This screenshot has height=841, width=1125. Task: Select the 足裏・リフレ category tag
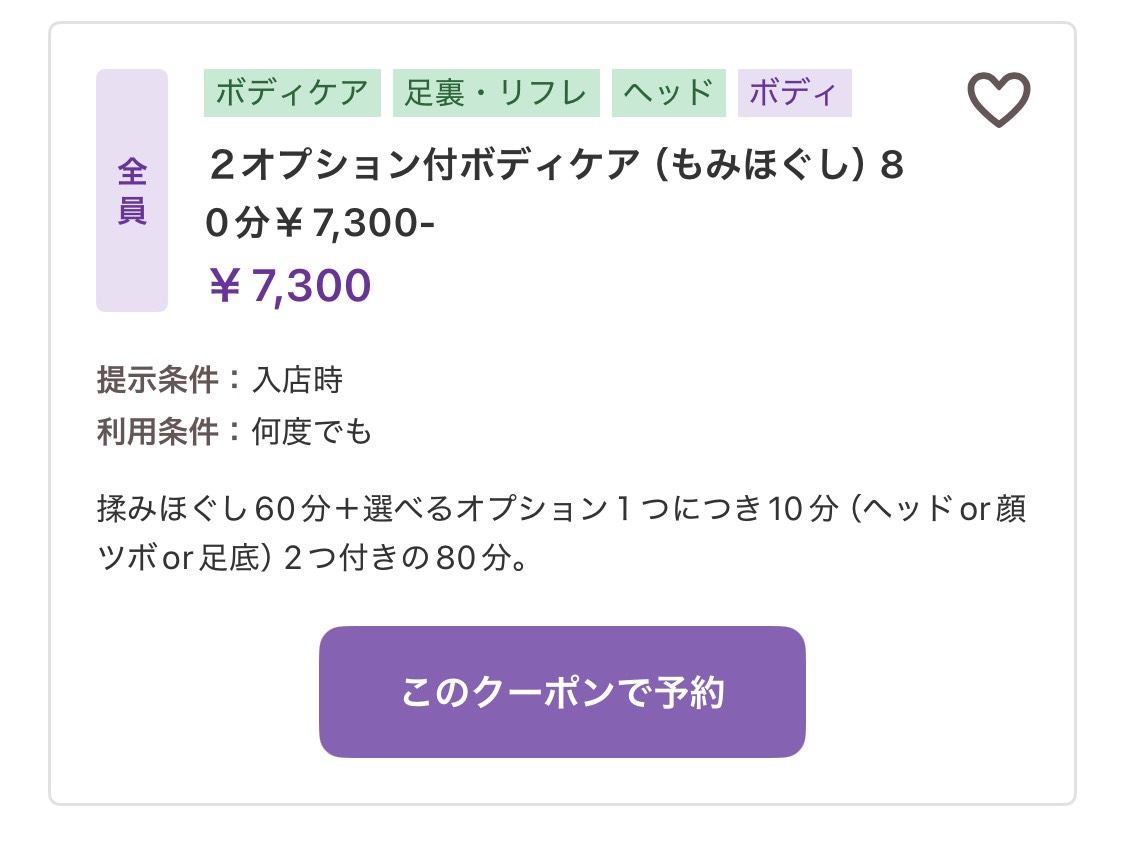click(496, 93)
